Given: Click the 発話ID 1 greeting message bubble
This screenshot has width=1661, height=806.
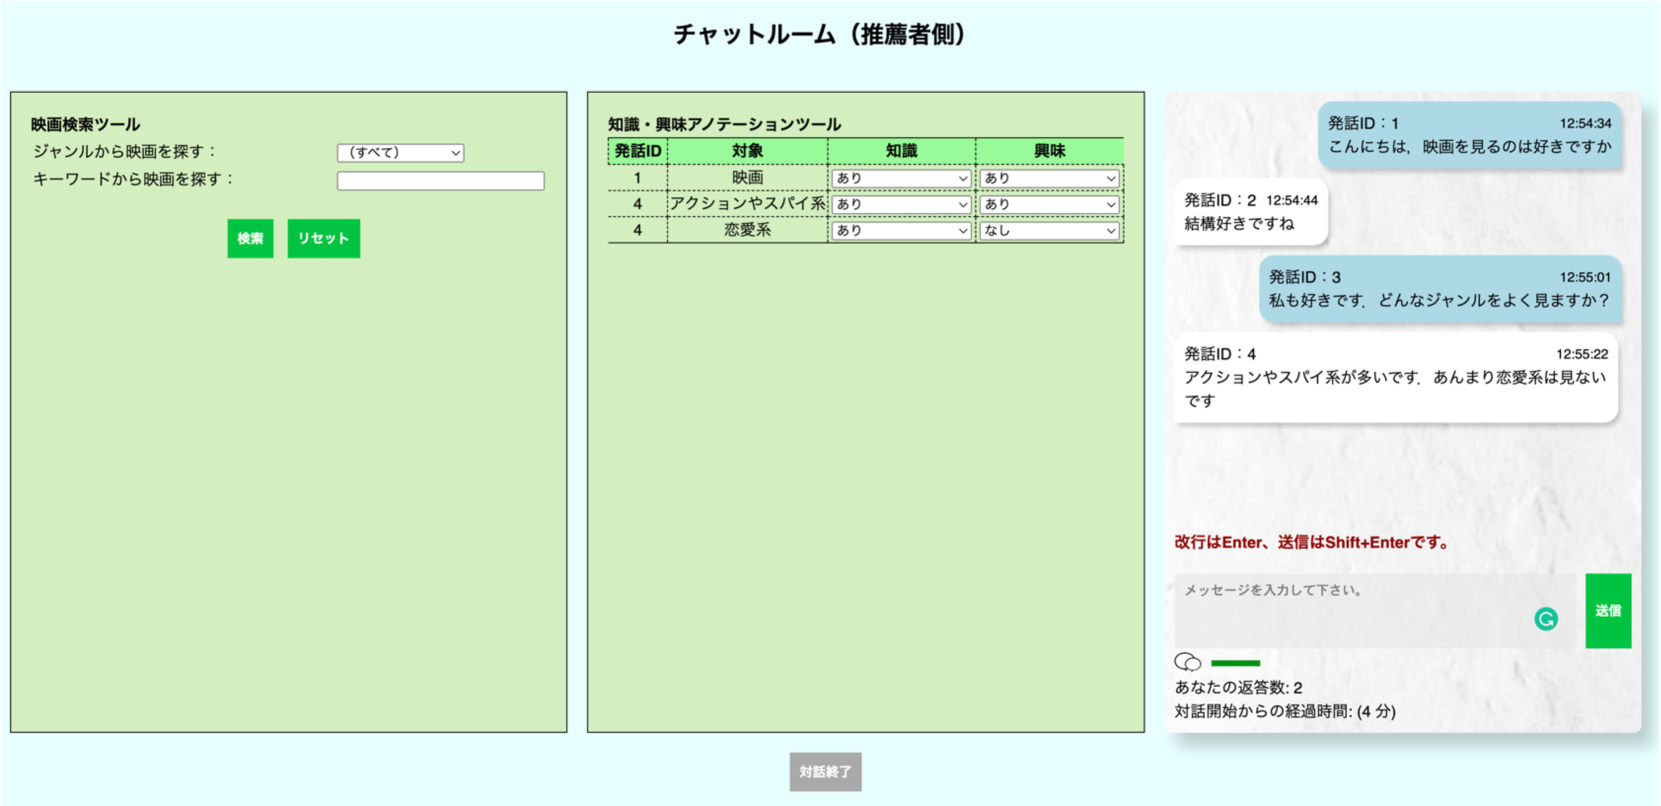Looking at the screenshot, I should (x=1469, y=135).
